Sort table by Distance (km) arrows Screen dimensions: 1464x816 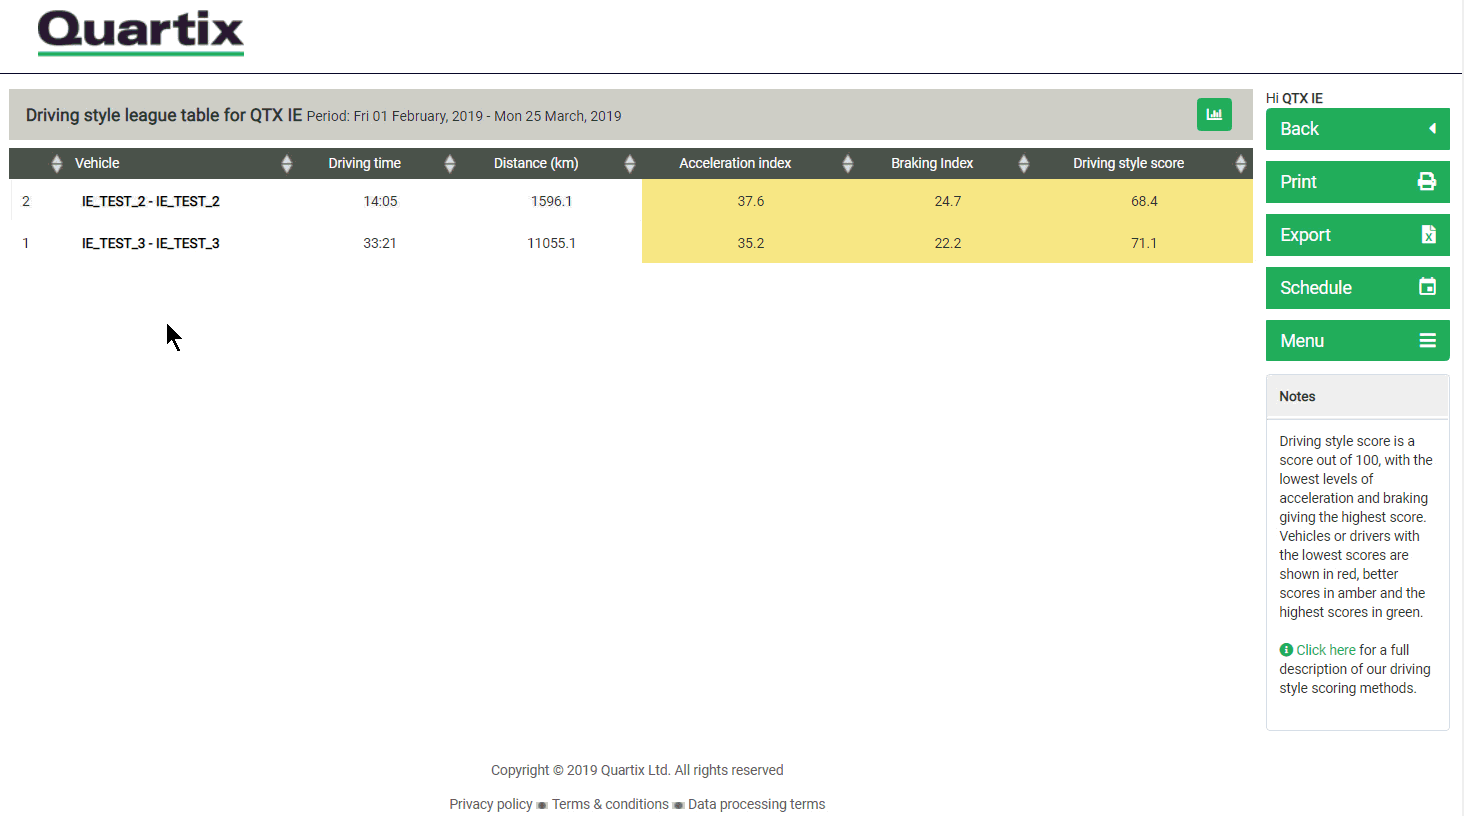[630, 164]
